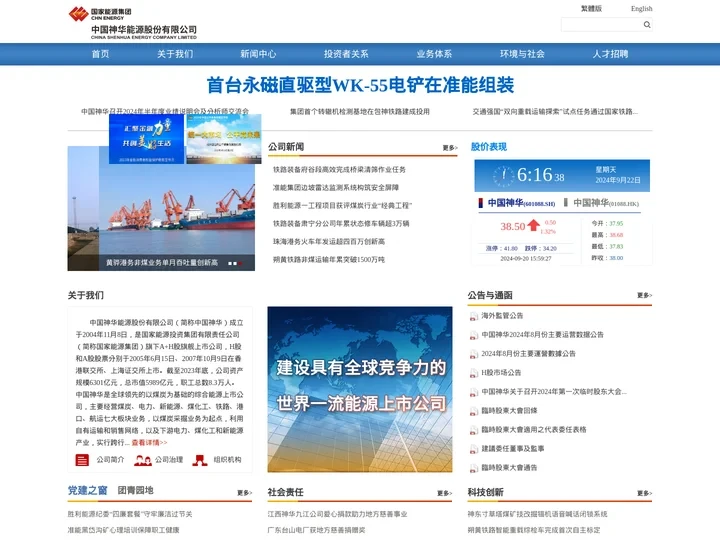Image resolution: width=720 pixels, height=540 pixels.
Task: Click 更多 next to 公司新闻
Action: click(450, 147)
